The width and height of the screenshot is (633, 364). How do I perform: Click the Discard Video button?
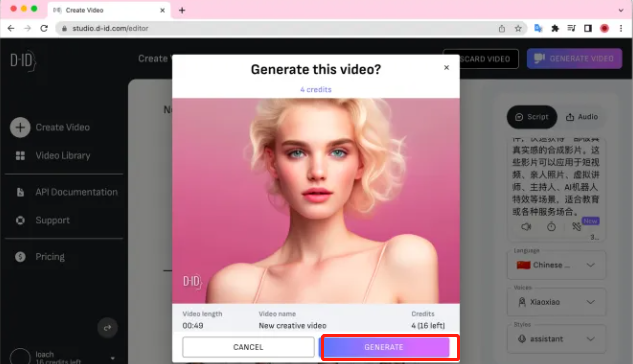pyautogui.click(x=489, y=59)
